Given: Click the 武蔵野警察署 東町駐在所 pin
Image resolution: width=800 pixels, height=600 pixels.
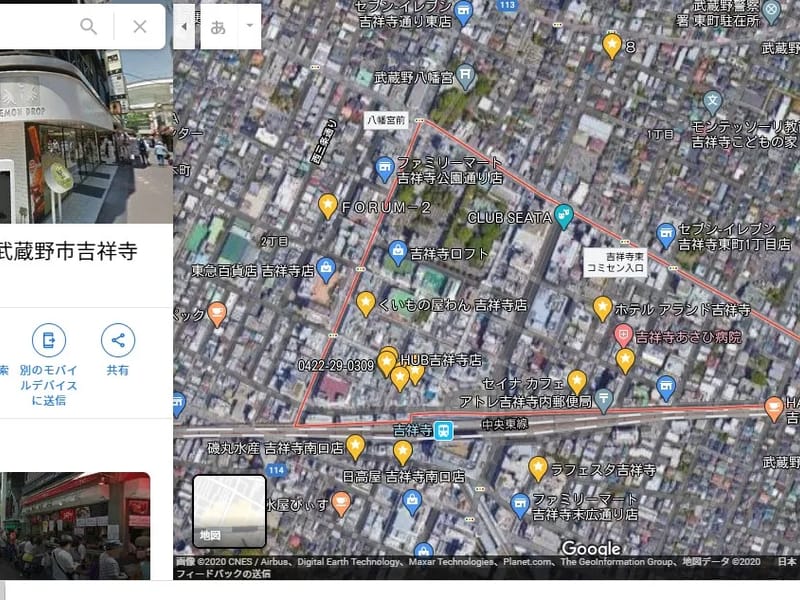Looking at the screenshot, I should [x=771, y=11].
